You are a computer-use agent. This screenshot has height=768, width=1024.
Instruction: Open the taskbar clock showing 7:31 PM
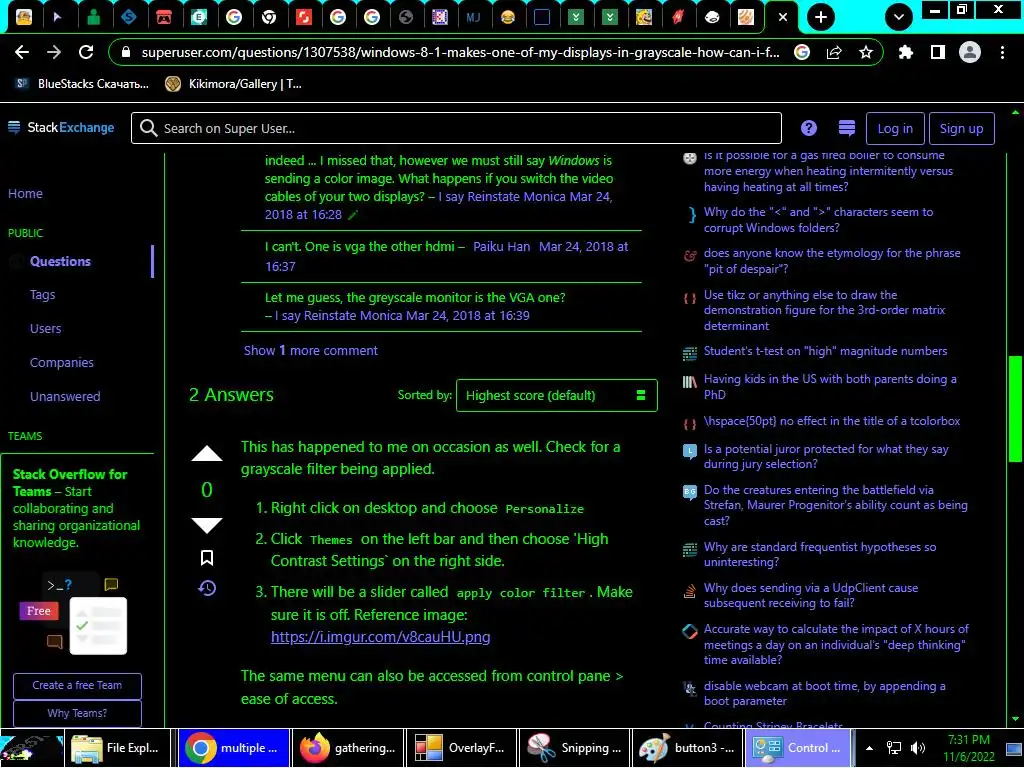click(968, 748)
